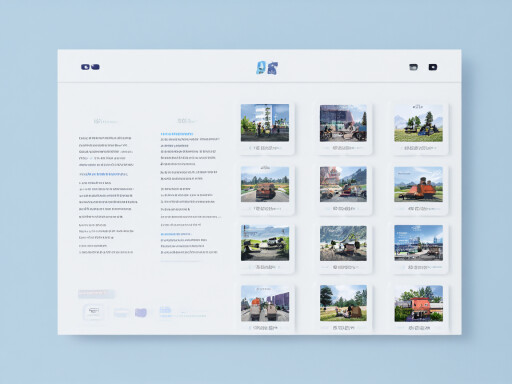Click the white card badge at bottom left
Screen dimensions: 512x384
point(94,312)
